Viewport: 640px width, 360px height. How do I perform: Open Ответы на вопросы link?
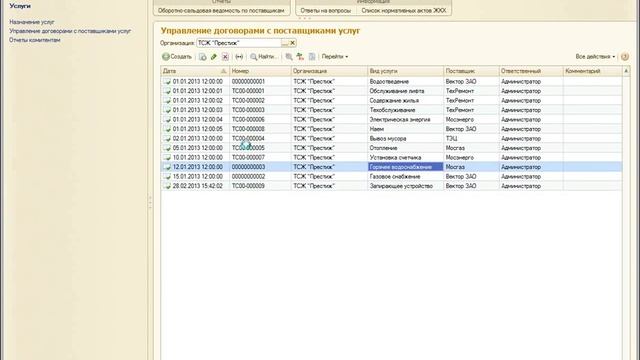click(x=325, y=11)
